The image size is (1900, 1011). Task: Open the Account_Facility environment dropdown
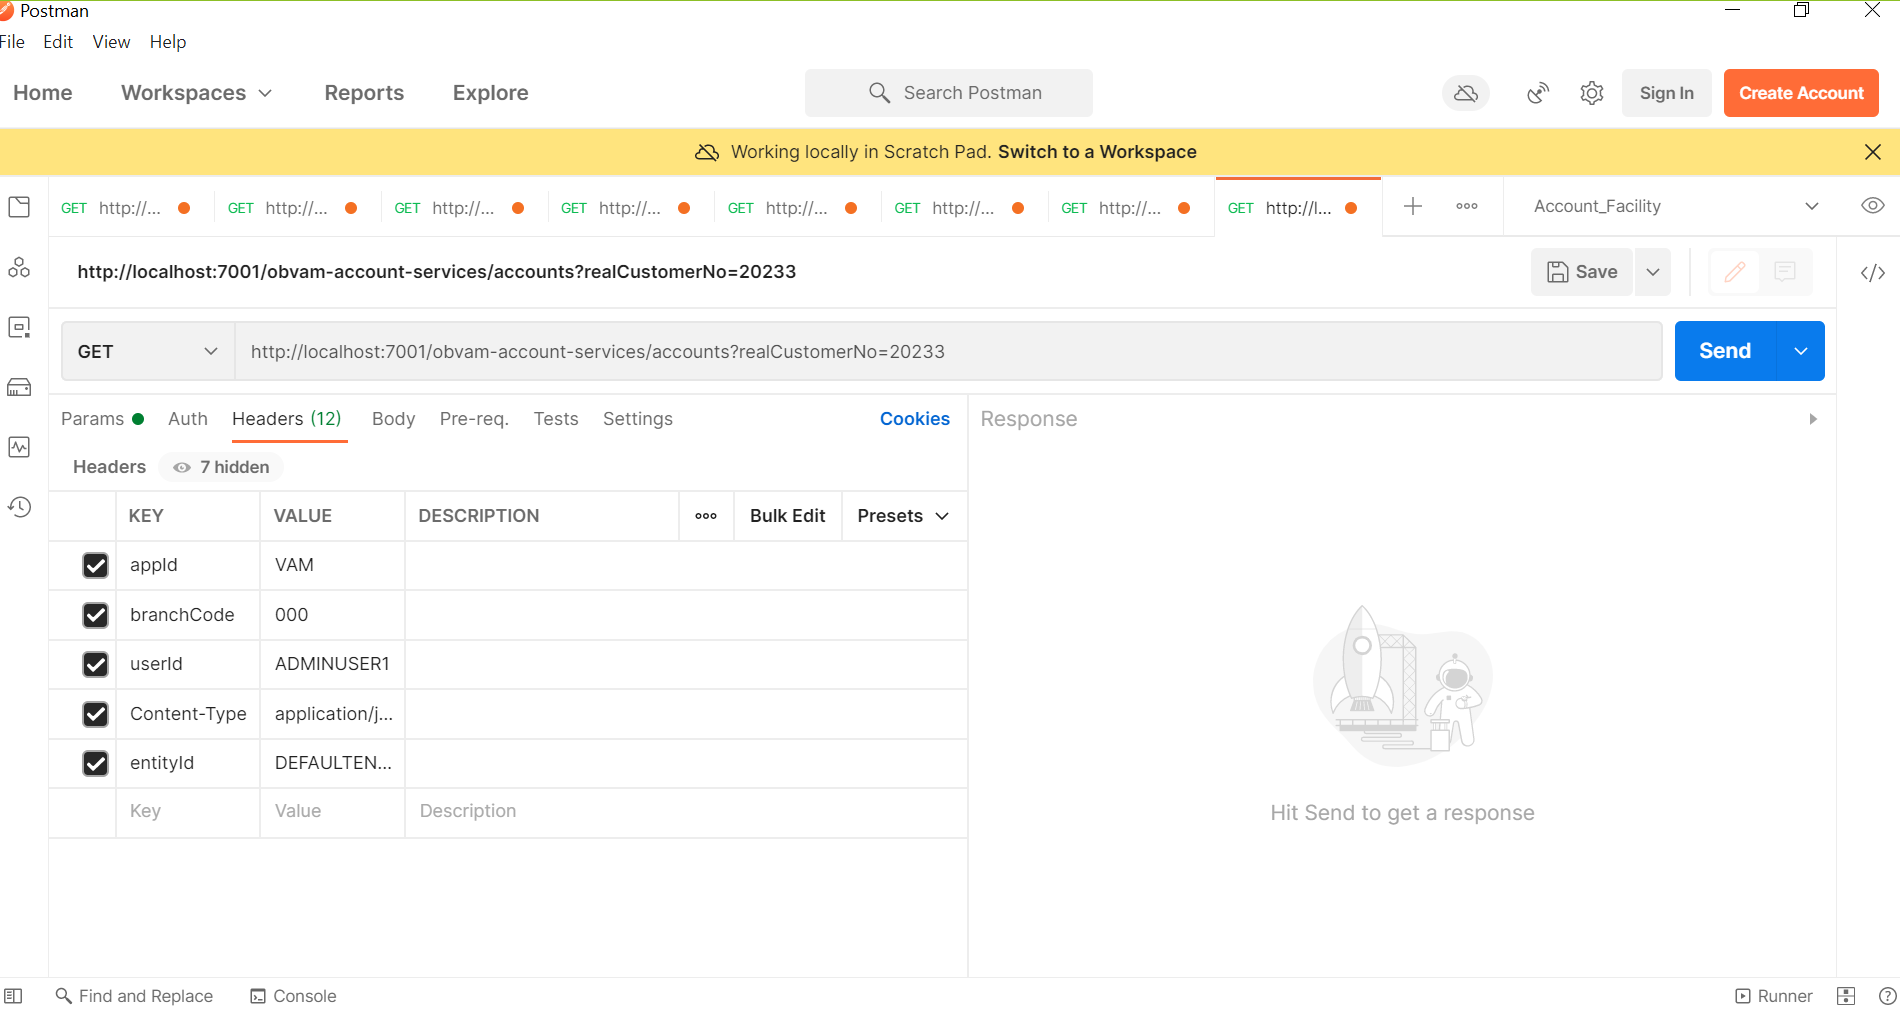tap(1676, 206)
